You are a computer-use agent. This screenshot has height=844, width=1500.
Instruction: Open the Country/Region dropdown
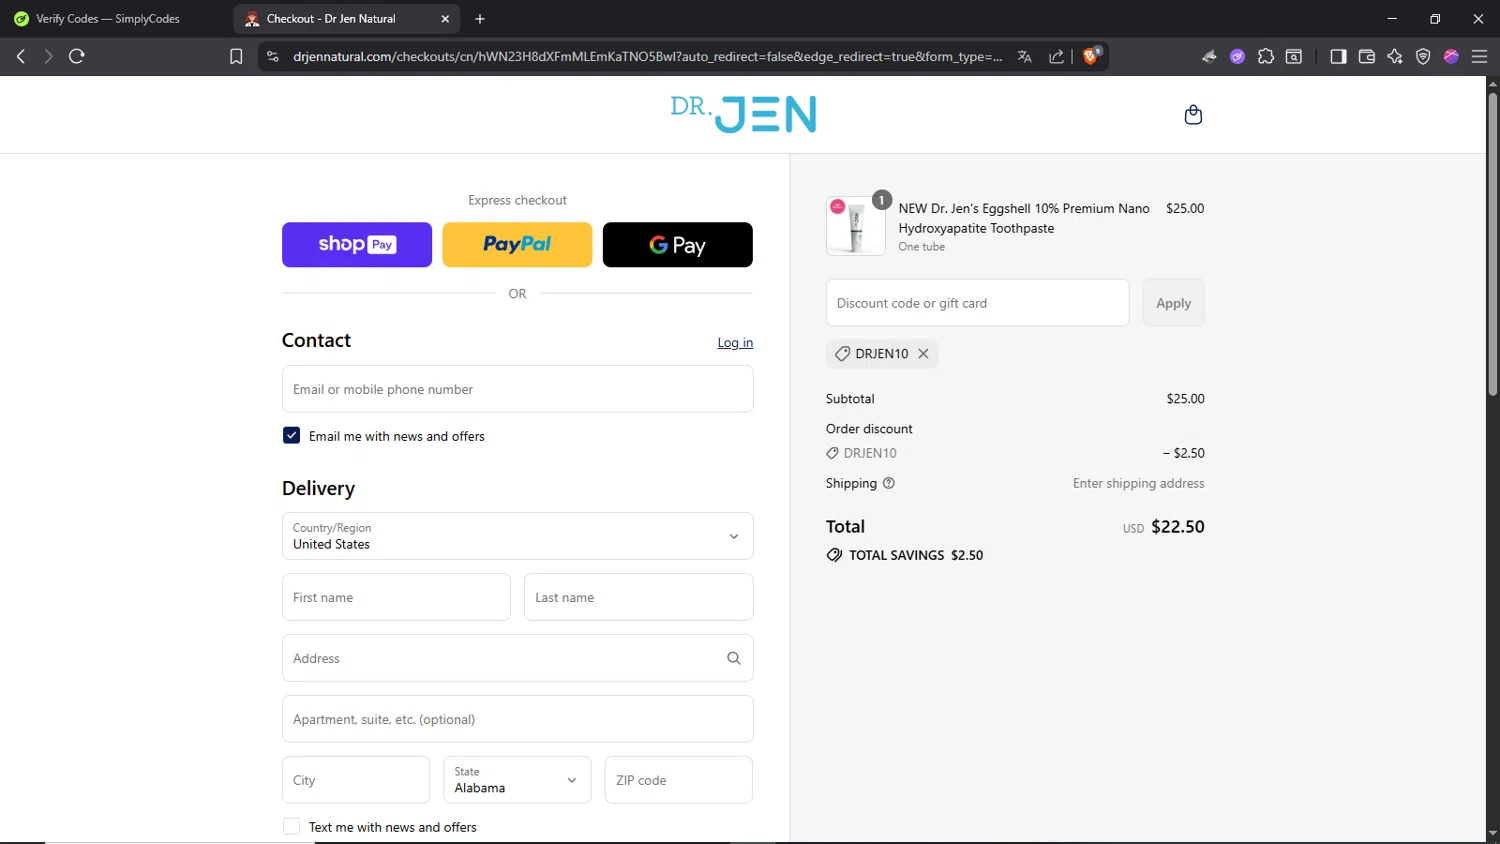click(x=517, y=536)
